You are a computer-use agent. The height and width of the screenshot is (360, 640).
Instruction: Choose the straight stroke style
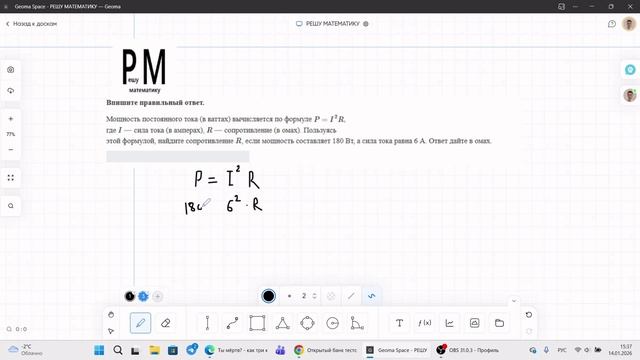[x=351, y=296]
